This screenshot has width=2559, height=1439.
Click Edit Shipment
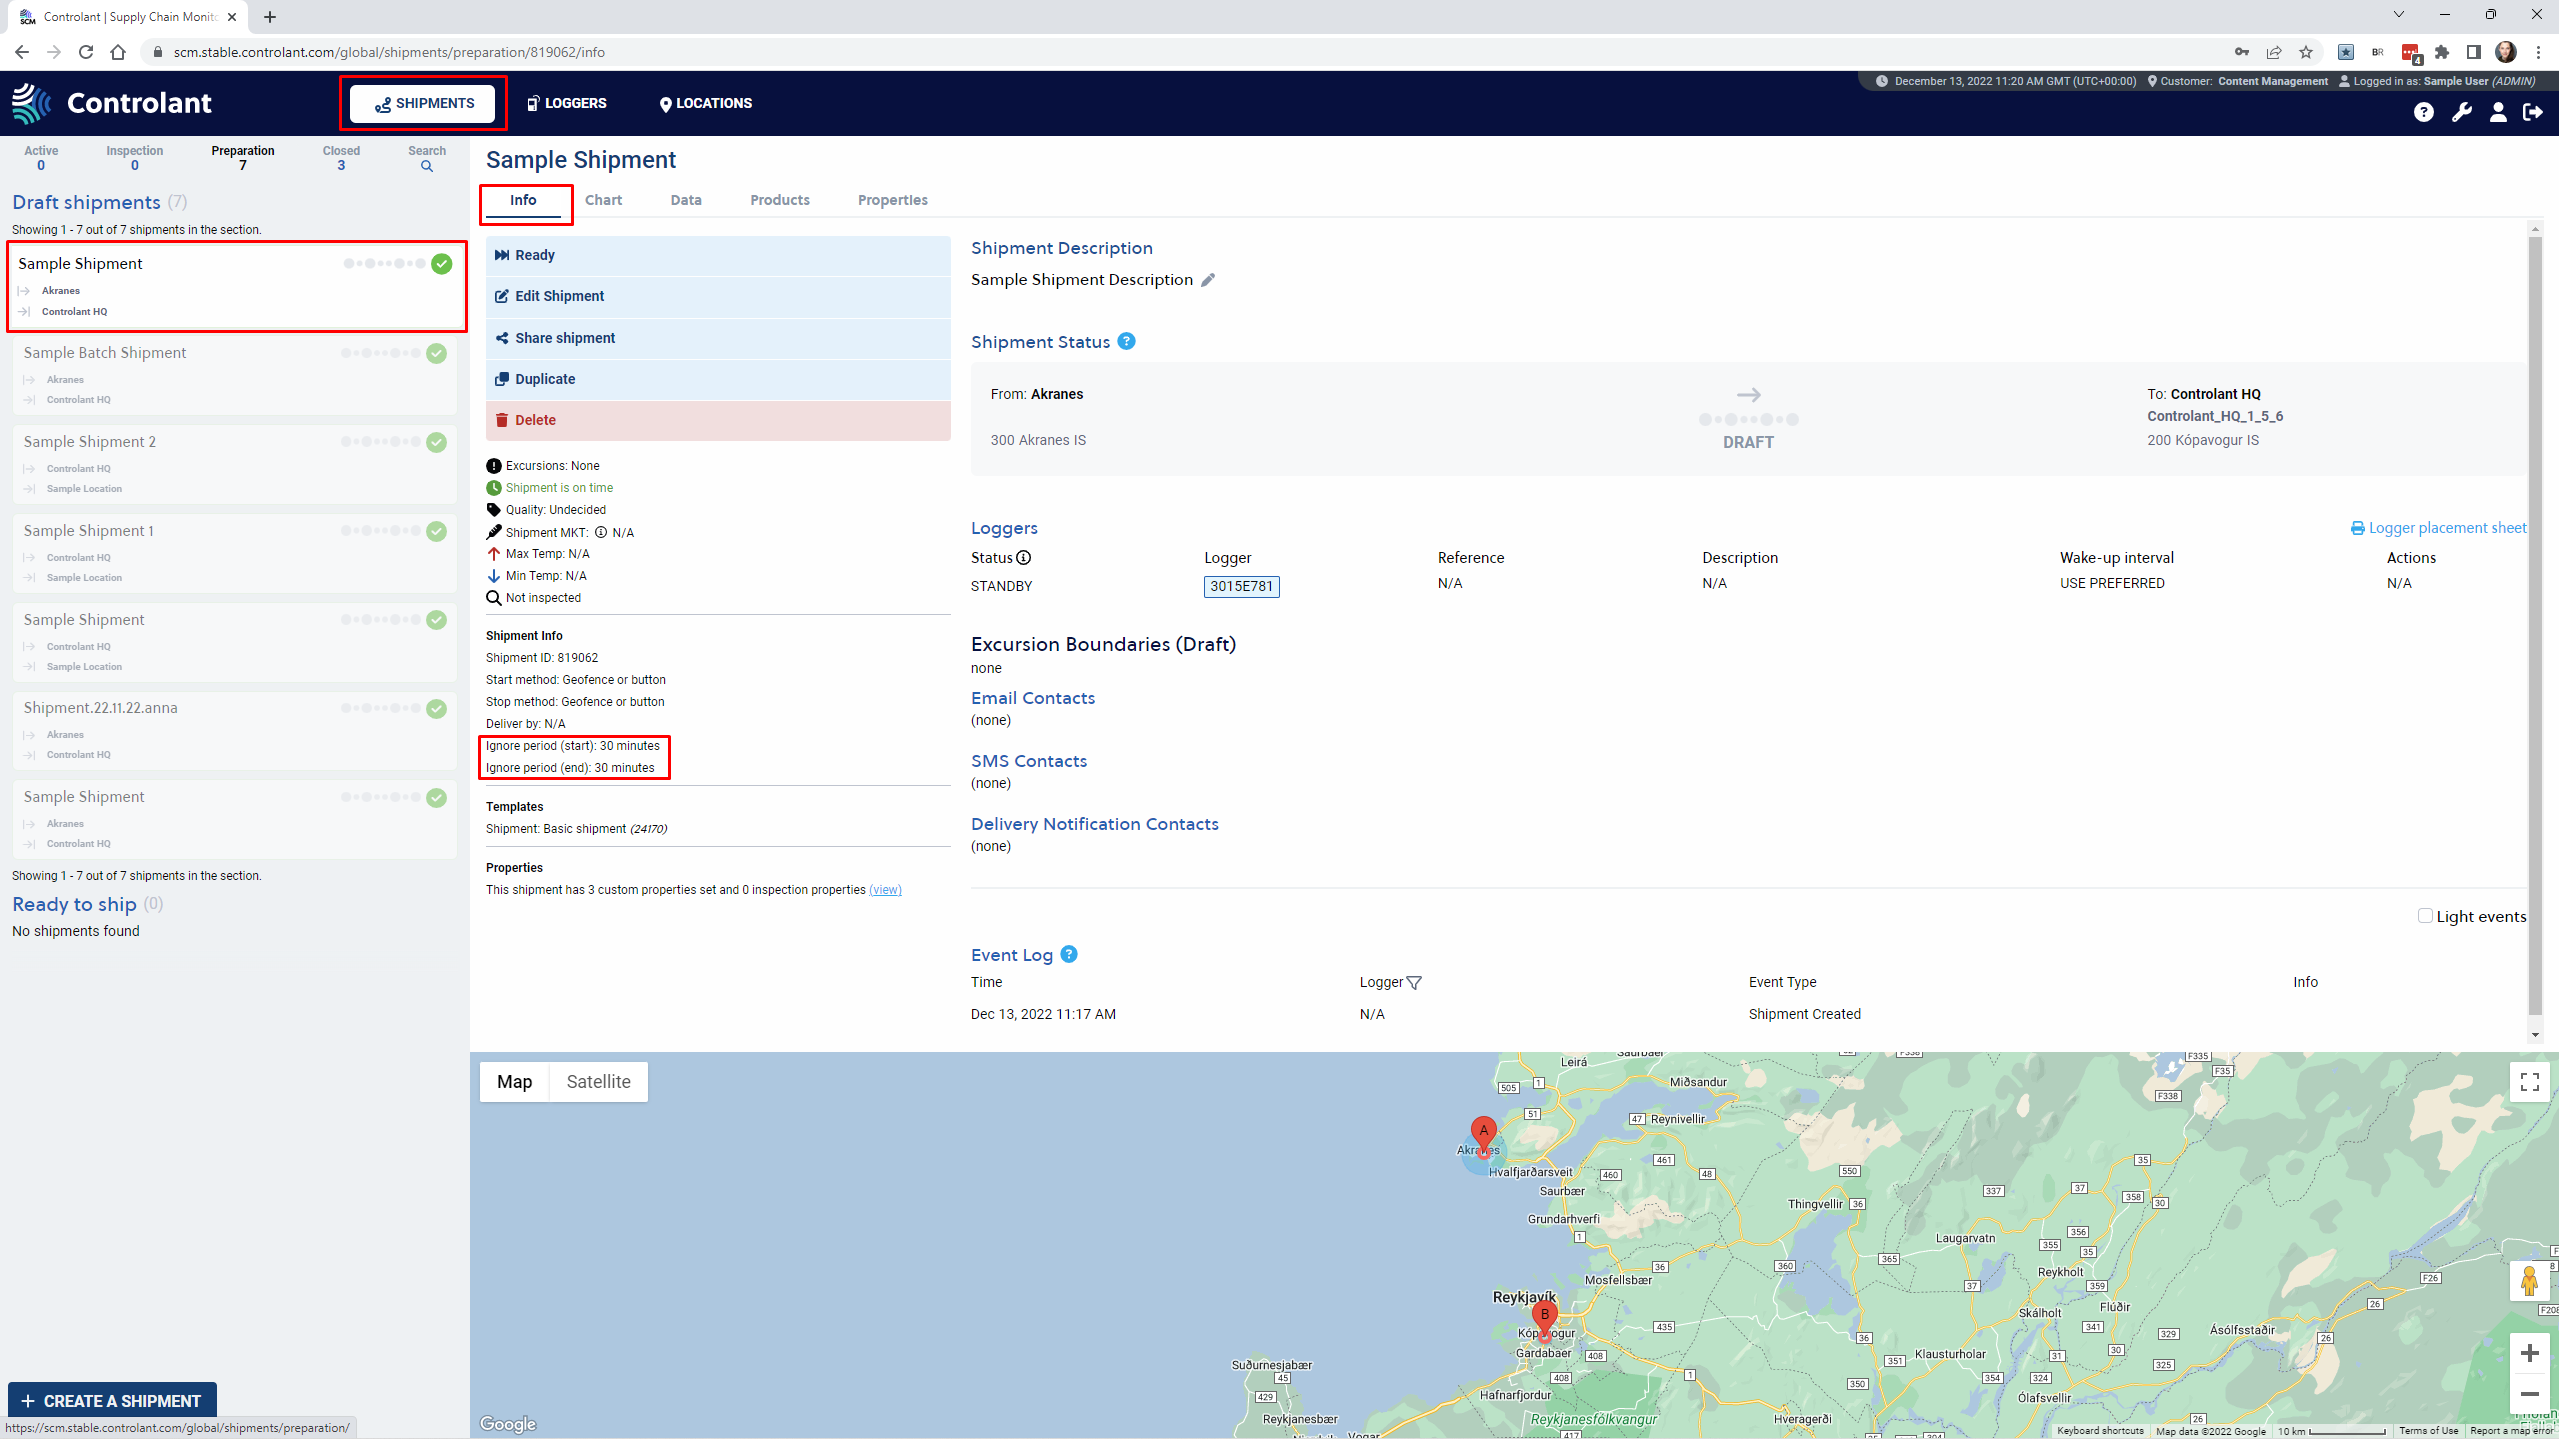[x=718, y=296]
